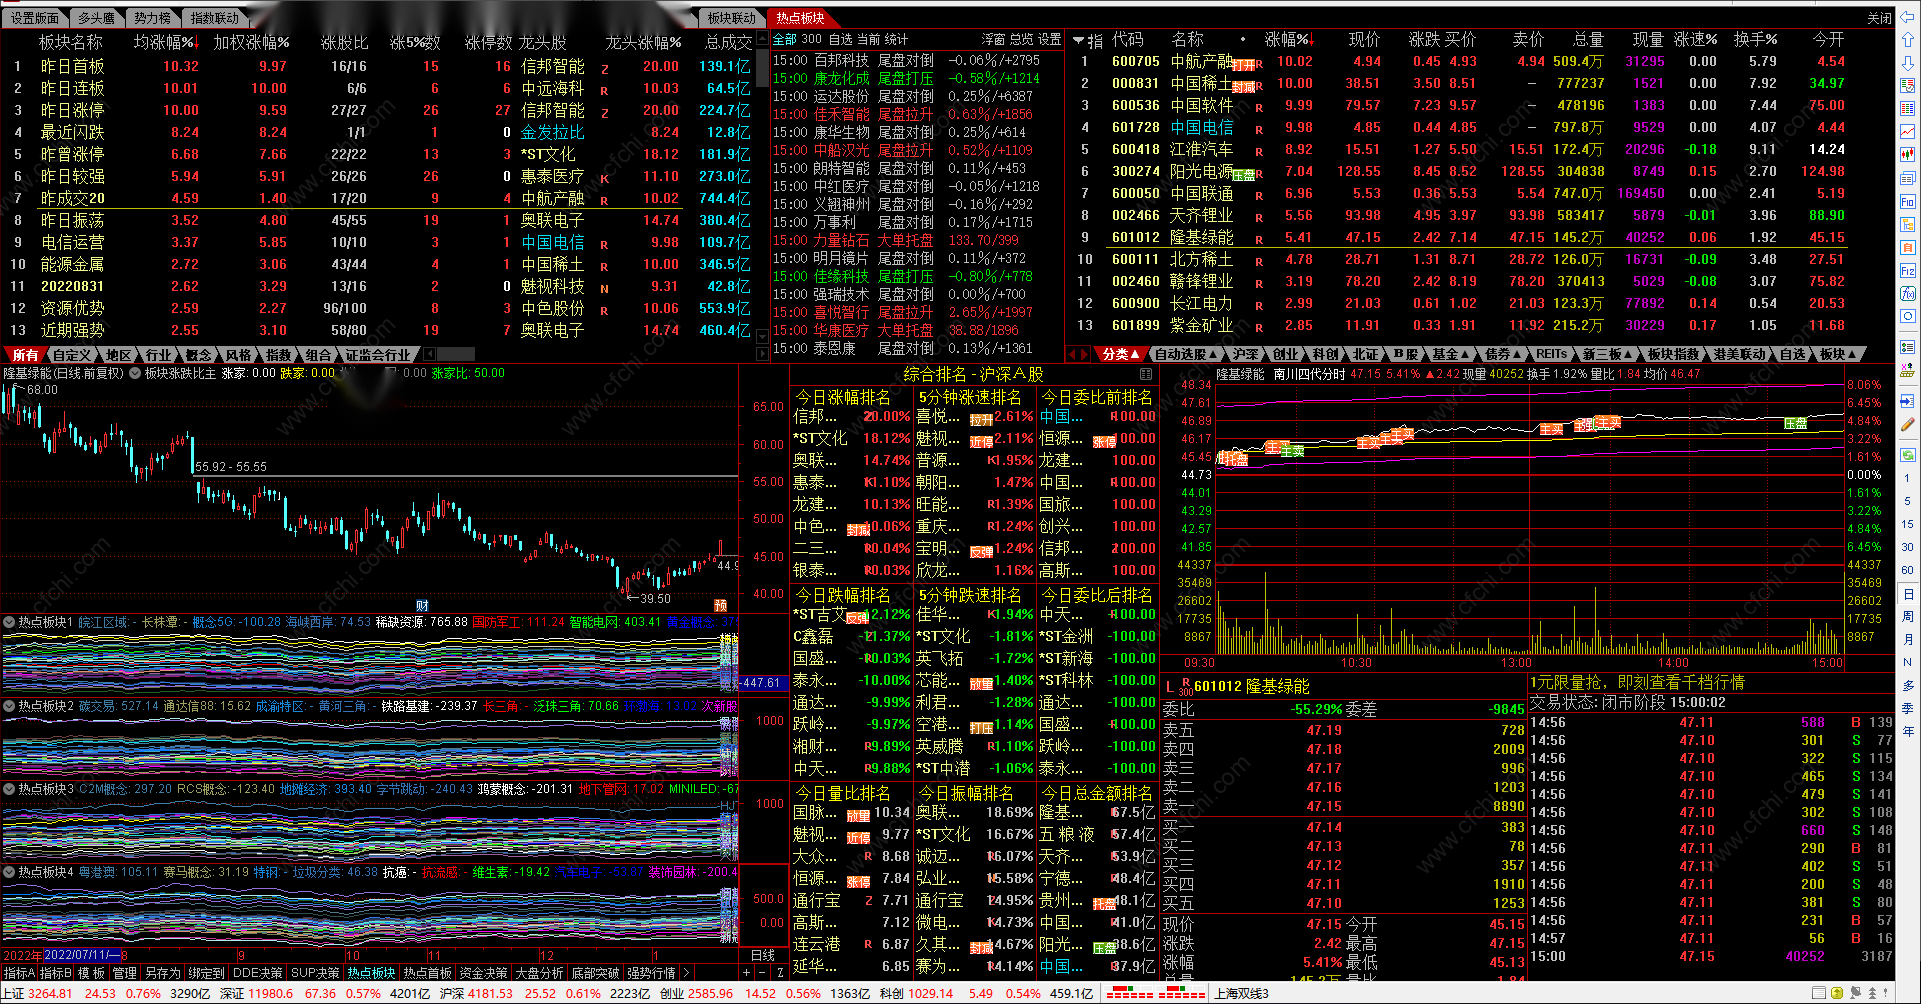Expand the 债券 dropdown tab
The width and height of the screenshot is (1921, 1004).
point(1503,354)
